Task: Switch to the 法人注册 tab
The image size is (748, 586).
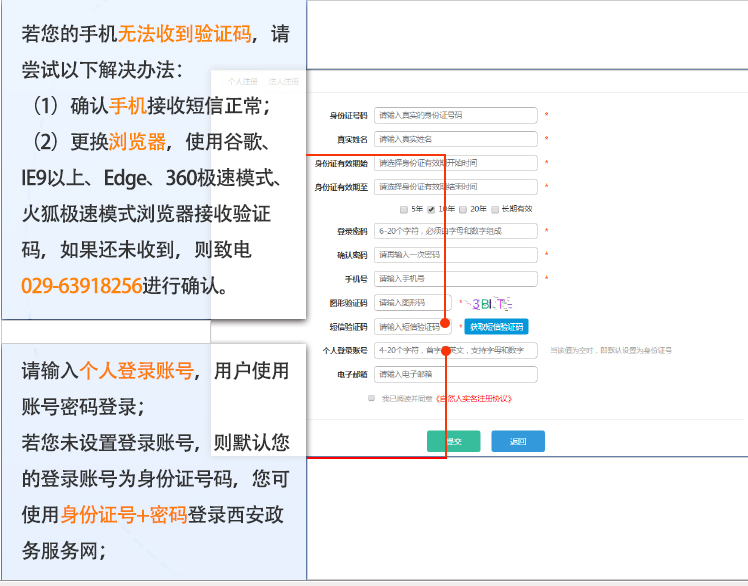Action: (284, 81)
